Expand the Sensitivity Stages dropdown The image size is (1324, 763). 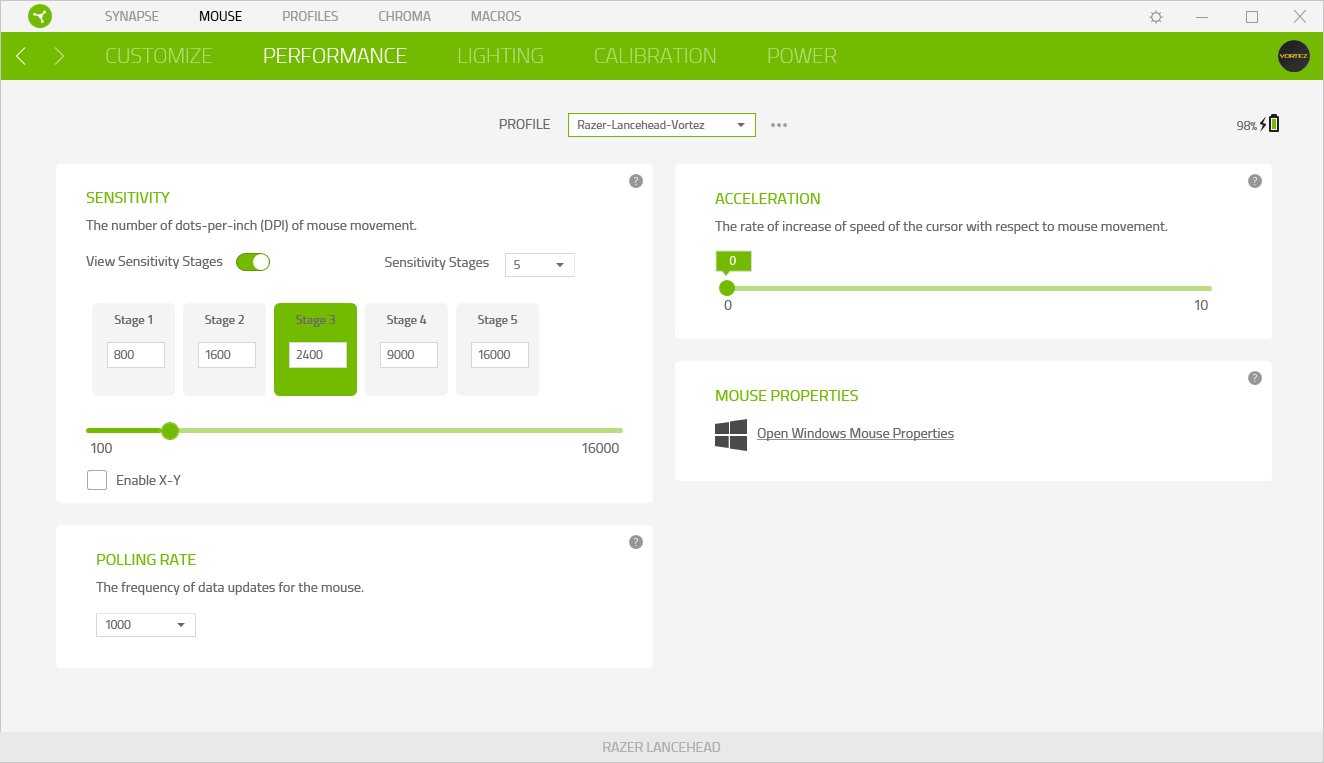(x=540, y=265)
